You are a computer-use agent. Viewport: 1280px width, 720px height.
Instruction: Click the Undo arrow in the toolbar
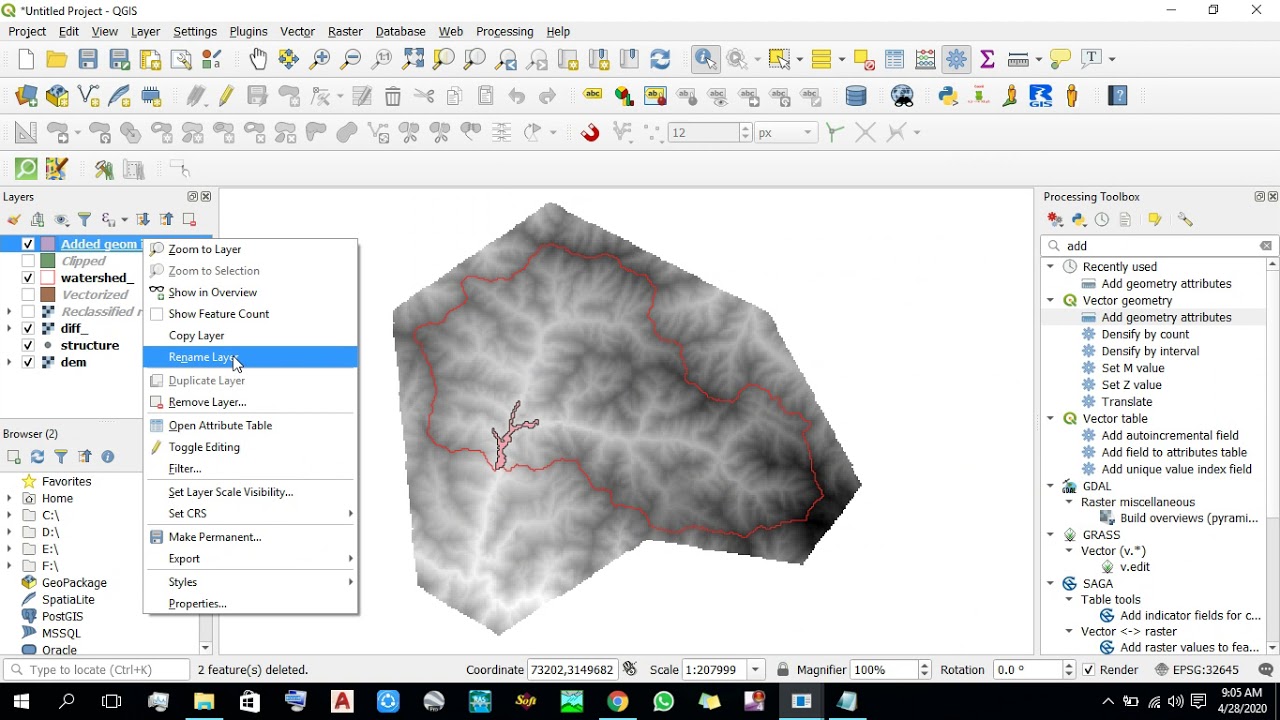click(516, 96)
